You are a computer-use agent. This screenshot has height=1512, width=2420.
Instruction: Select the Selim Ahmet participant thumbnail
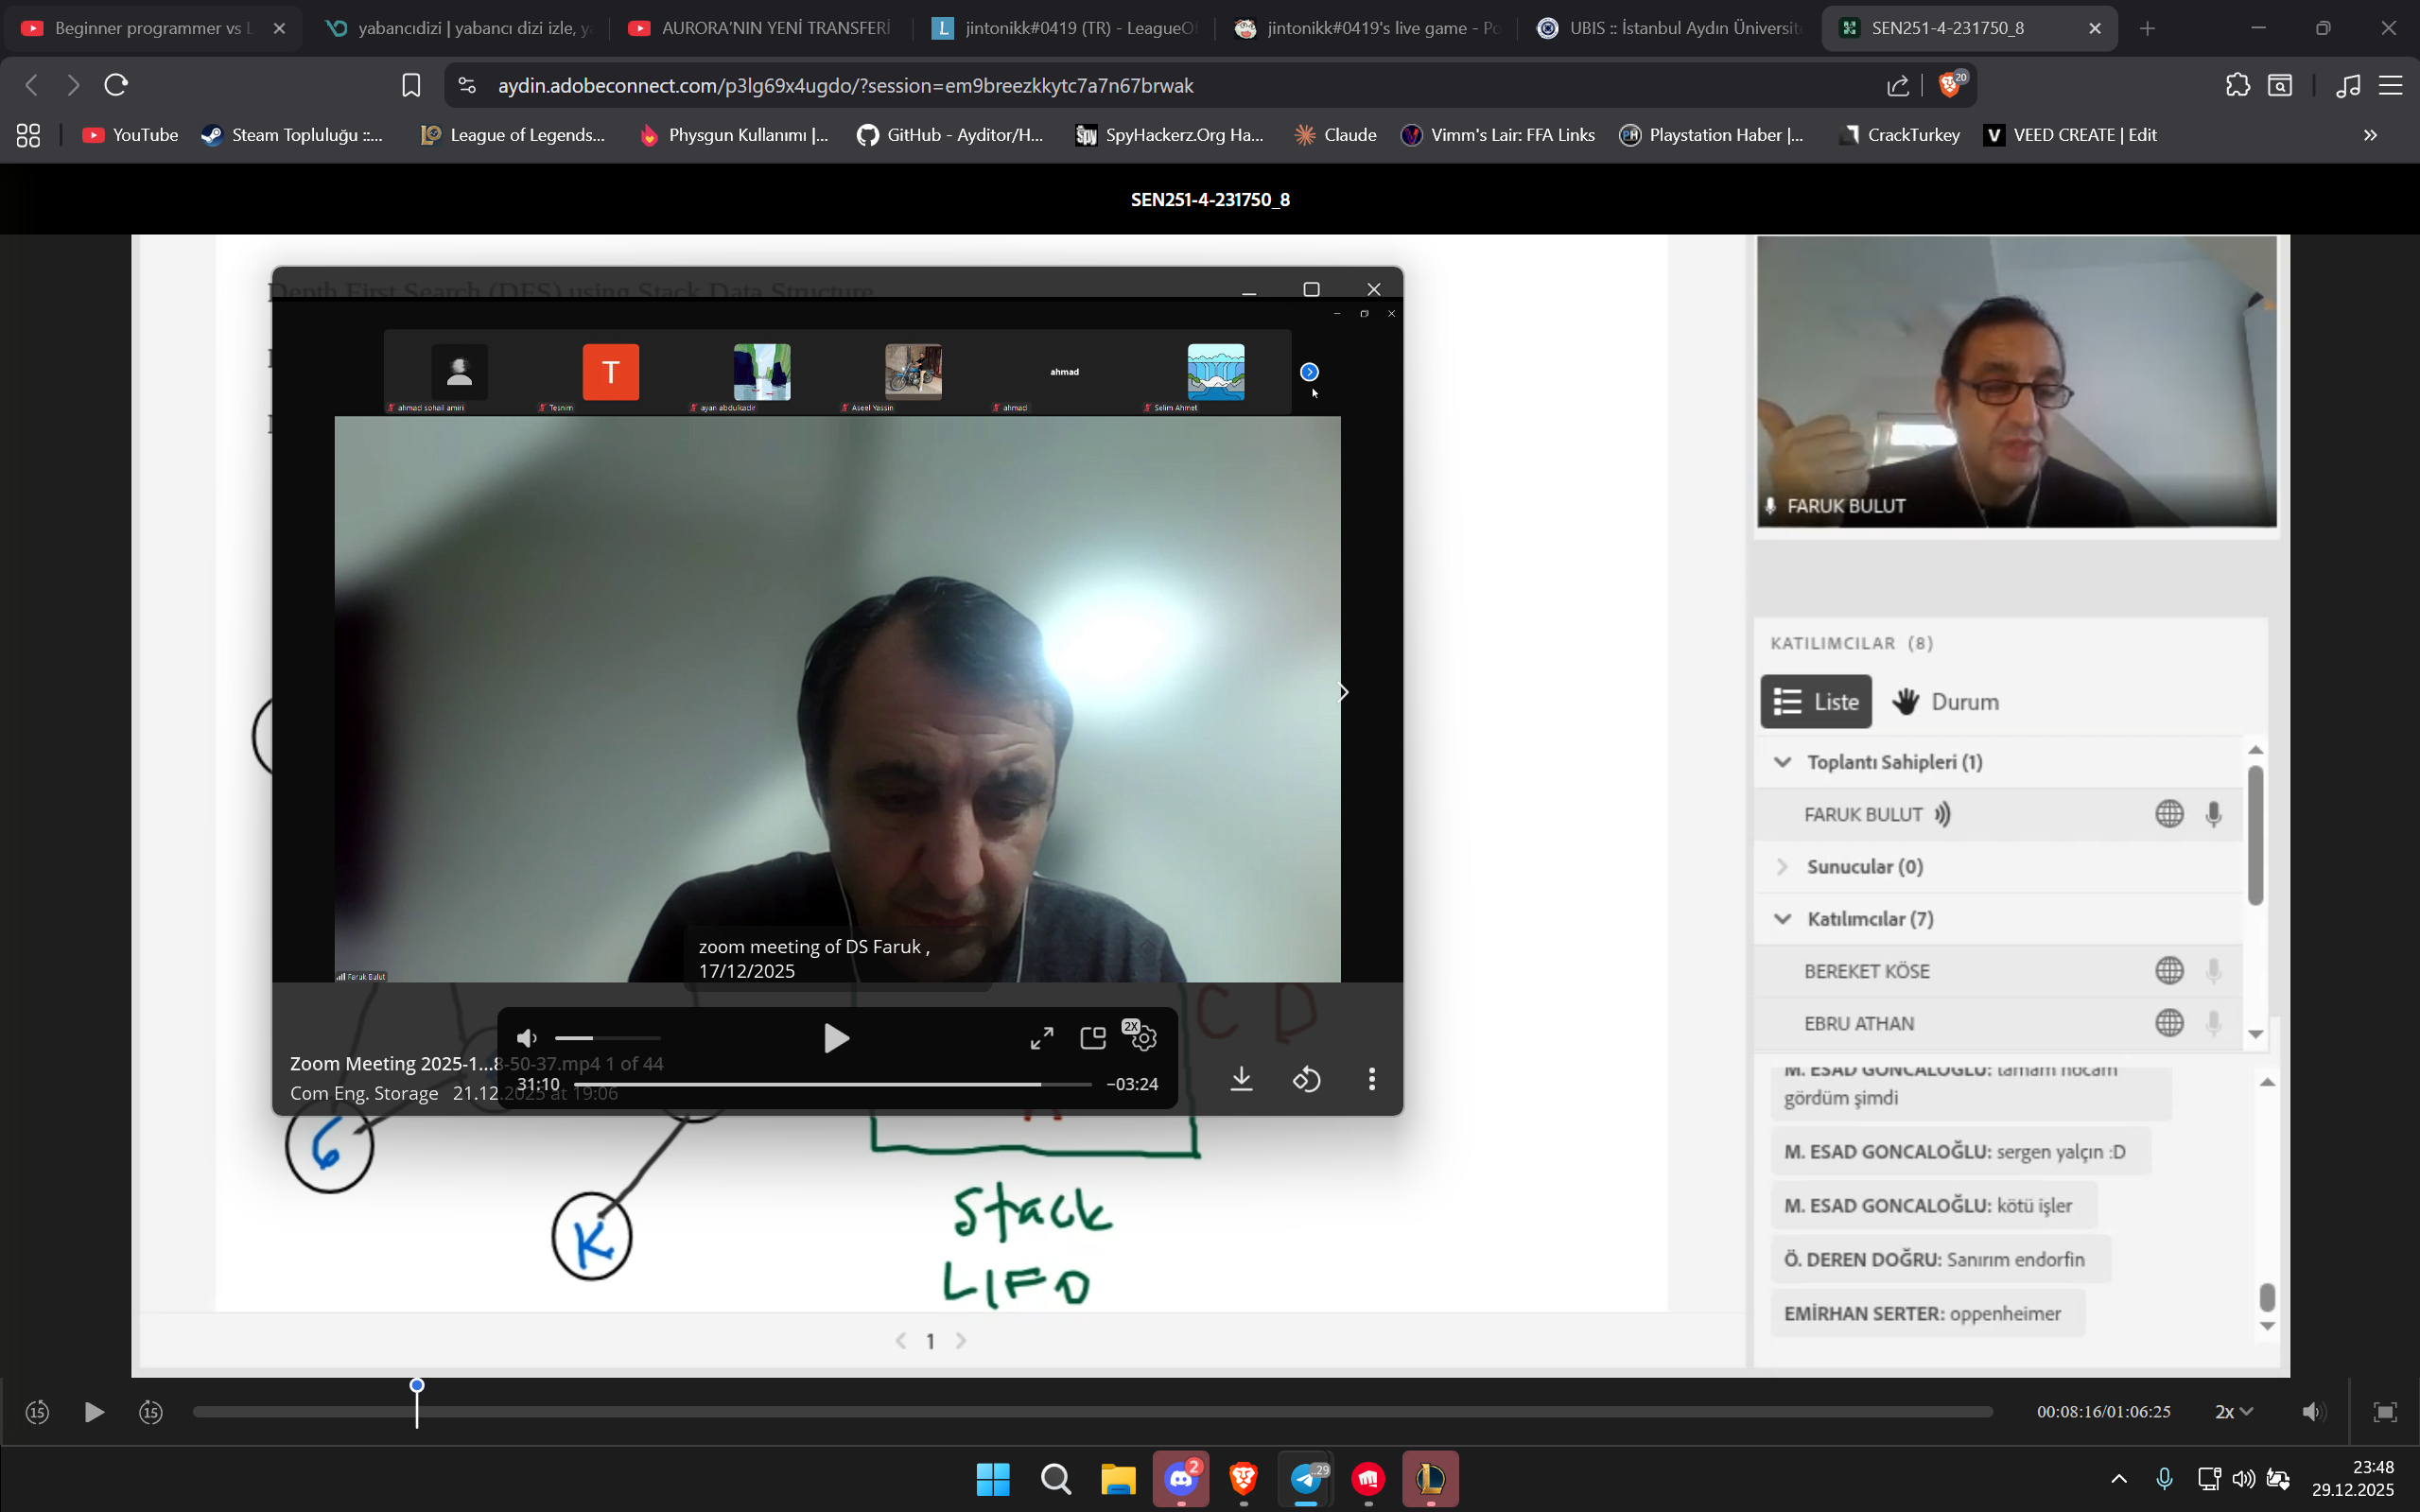1216,372
